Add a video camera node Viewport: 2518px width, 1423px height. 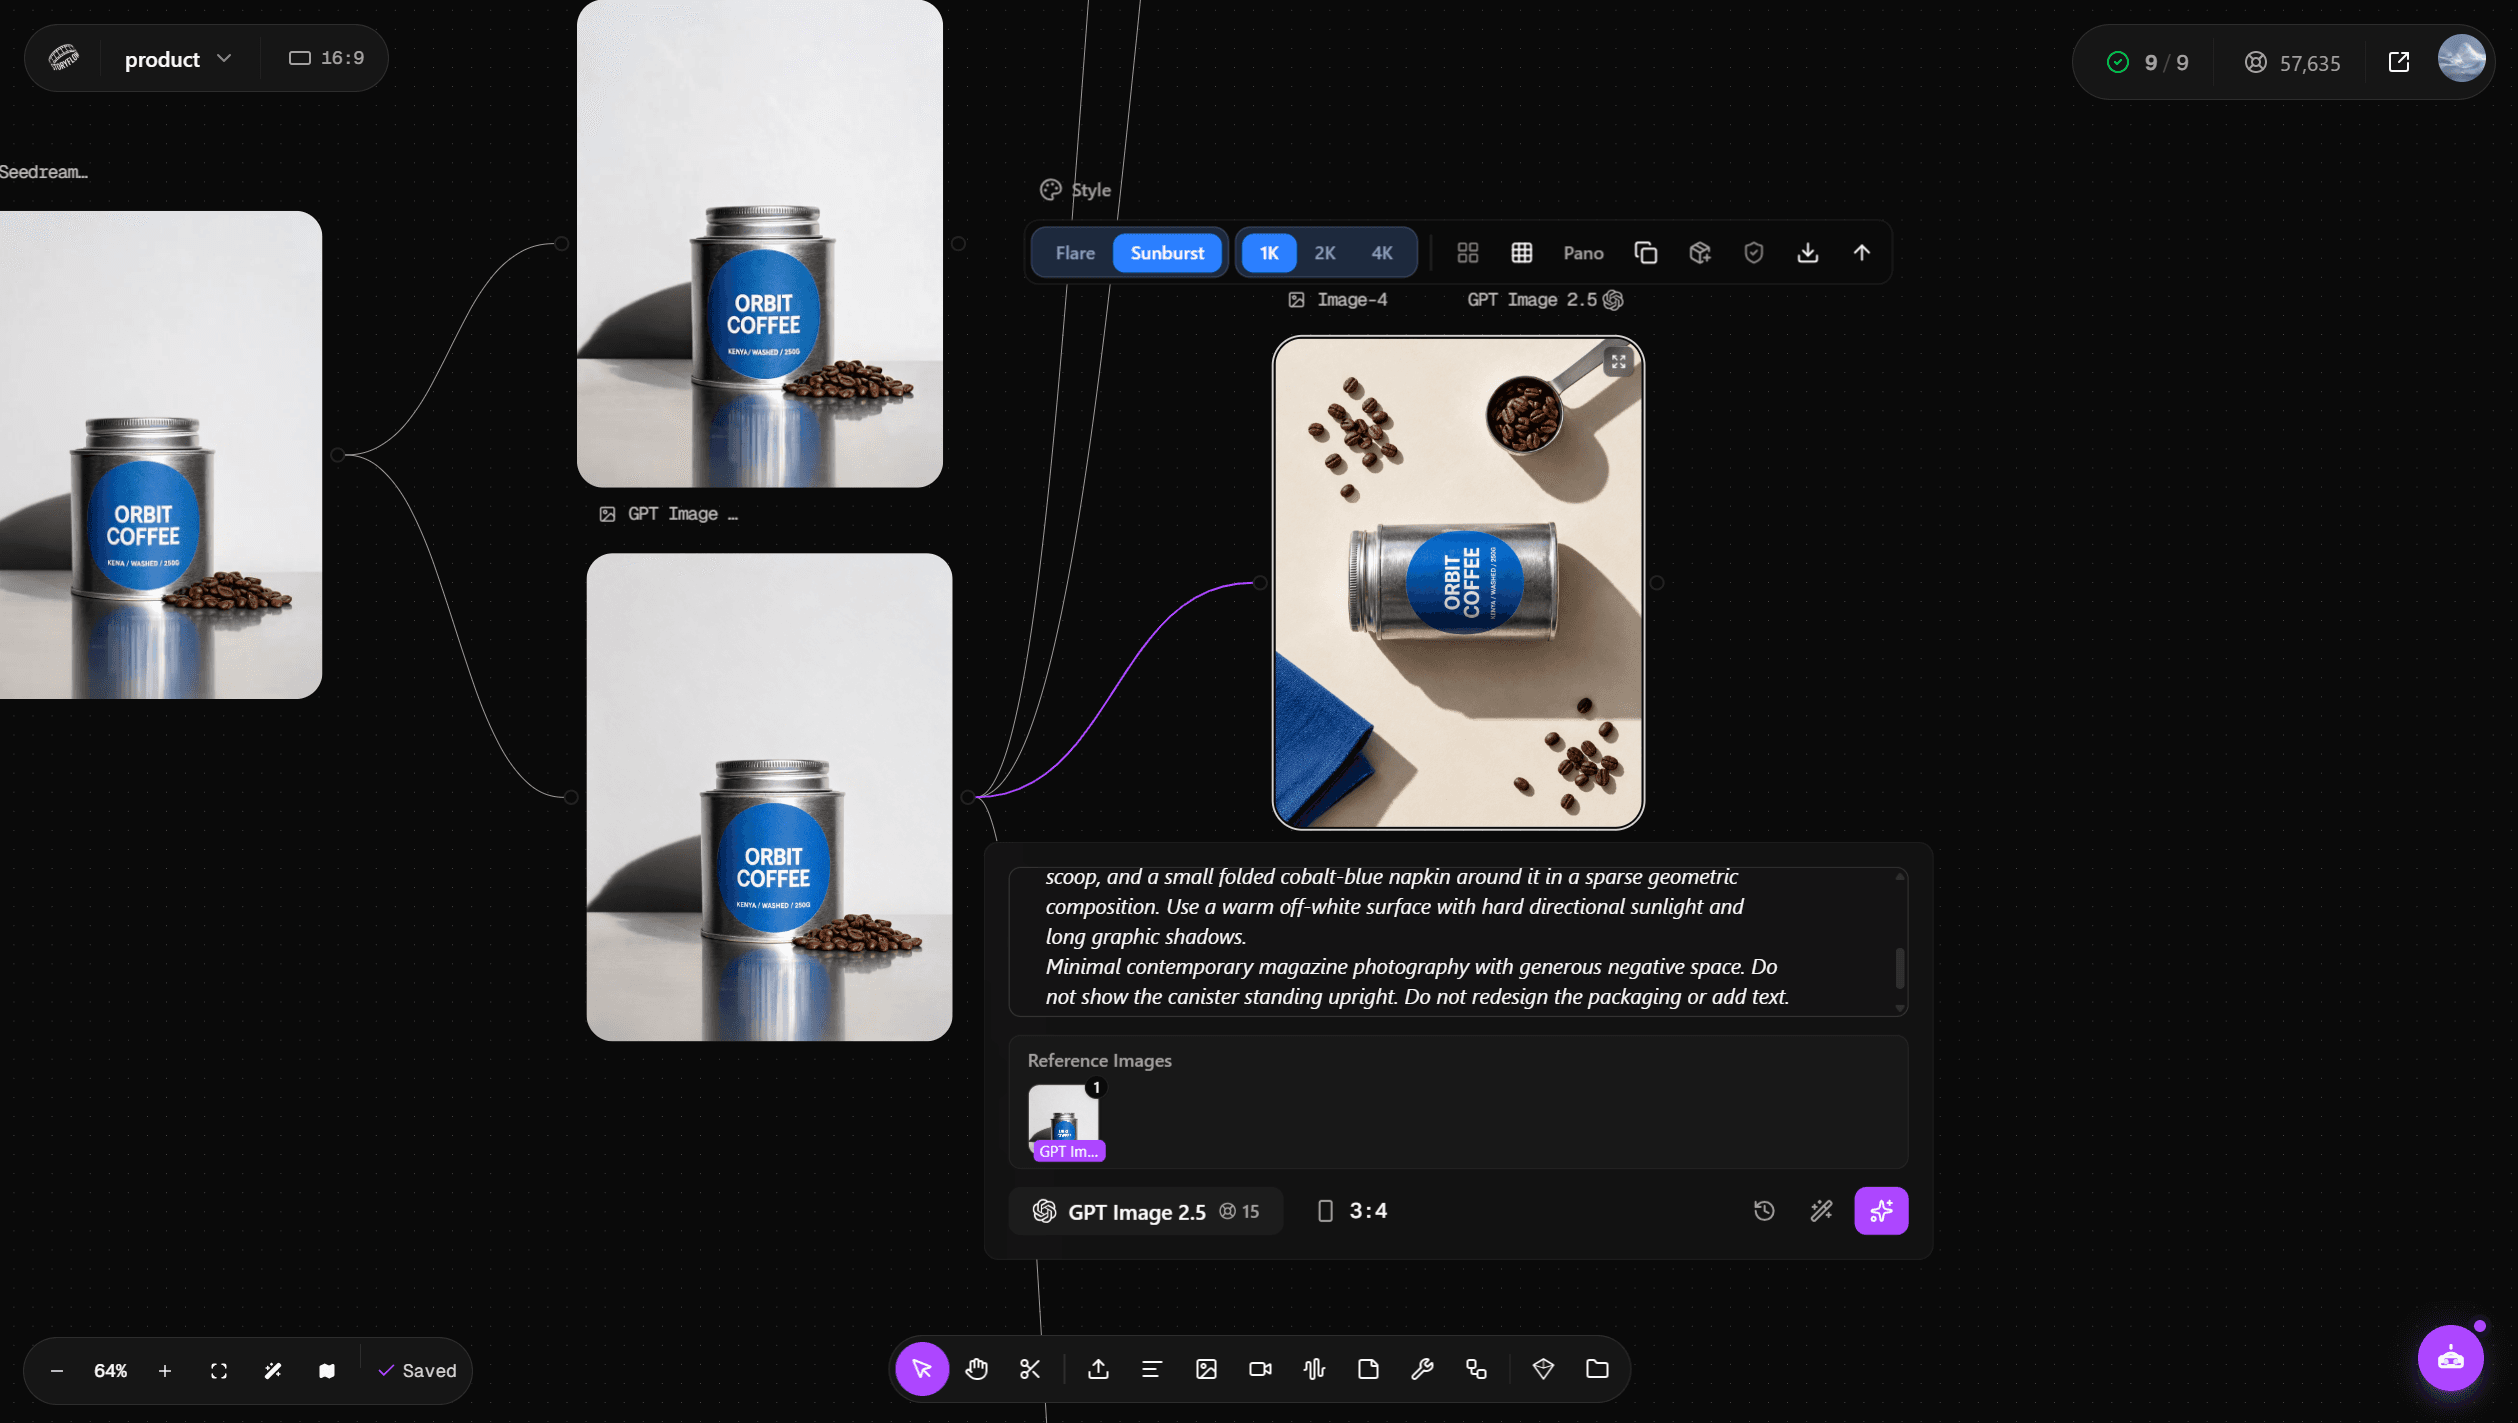point(1260,1369)
